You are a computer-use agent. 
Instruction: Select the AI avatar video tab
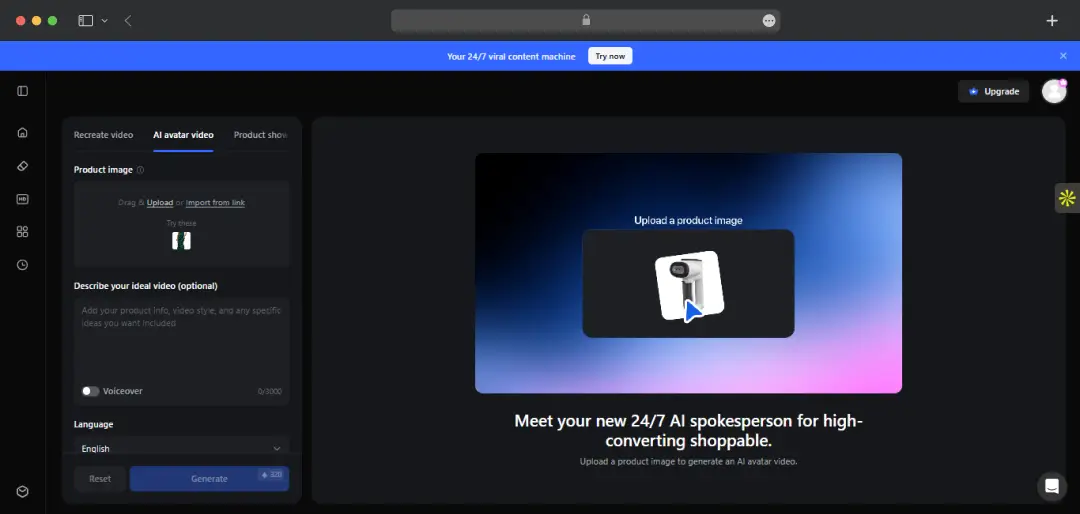pyautogui.click(x=183, y=135)
